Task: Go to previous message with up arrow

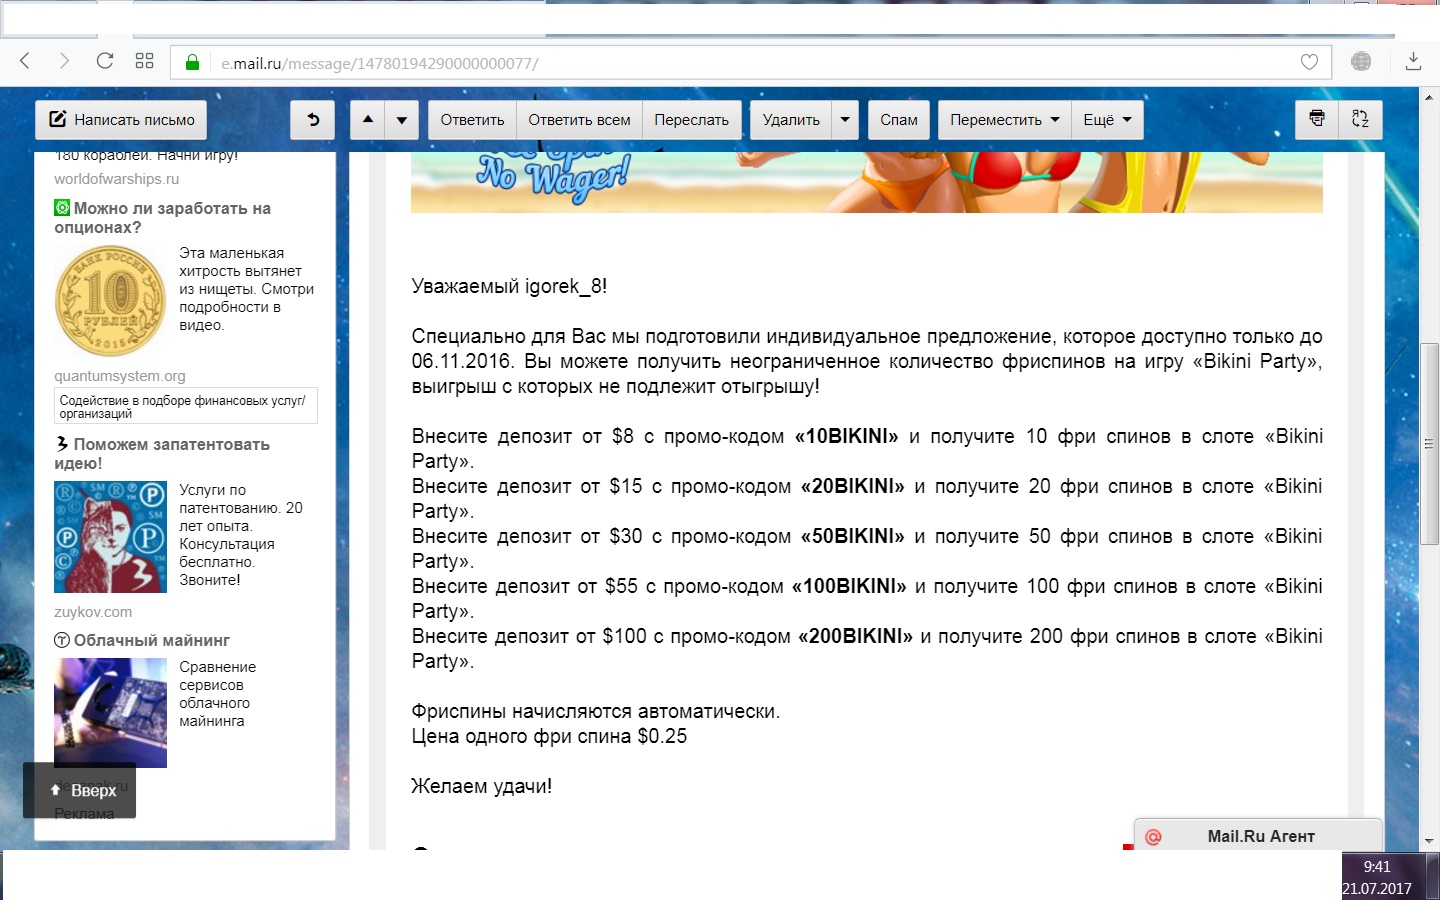Action: [x=367, y=120]
